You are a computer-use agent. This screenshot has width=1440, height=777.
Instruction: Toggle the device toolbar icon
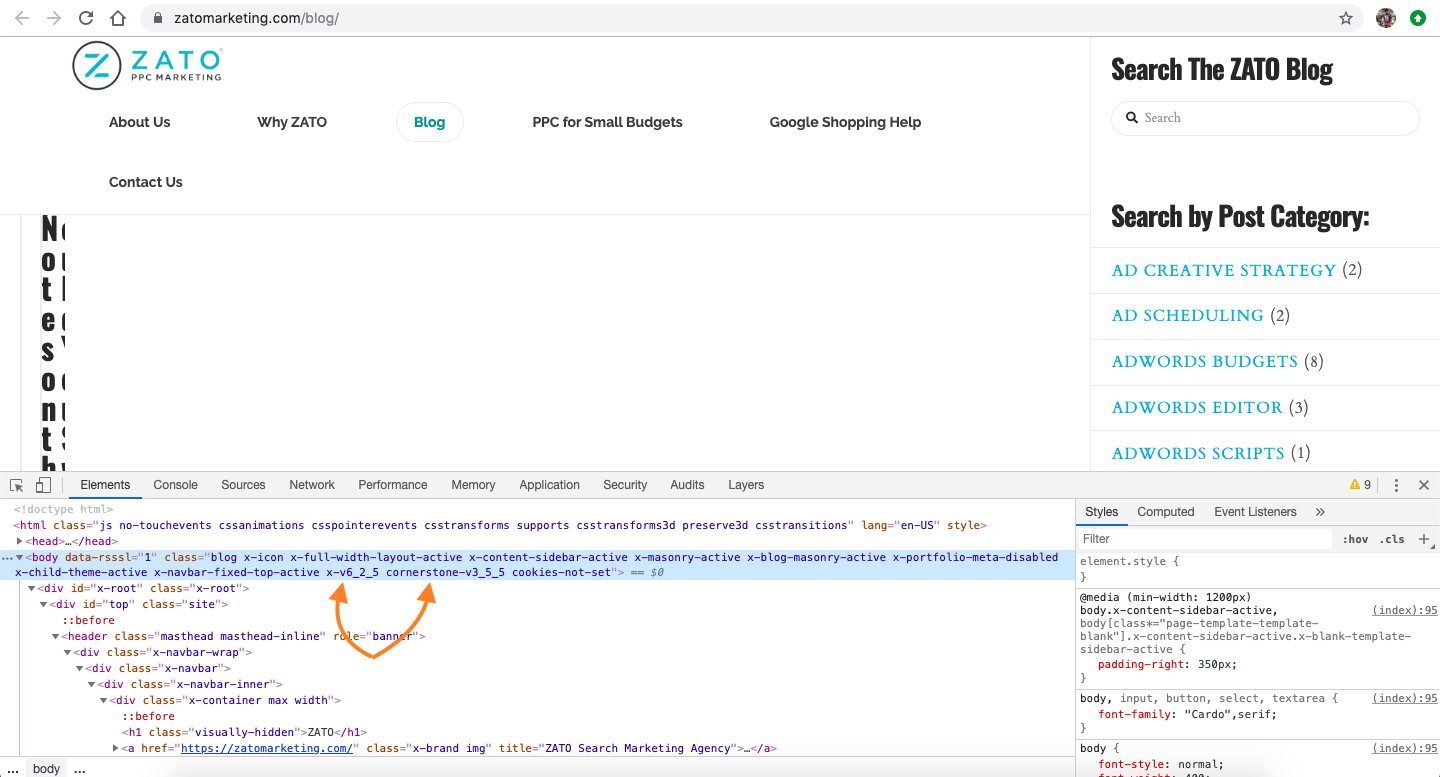tap(43, 485)
